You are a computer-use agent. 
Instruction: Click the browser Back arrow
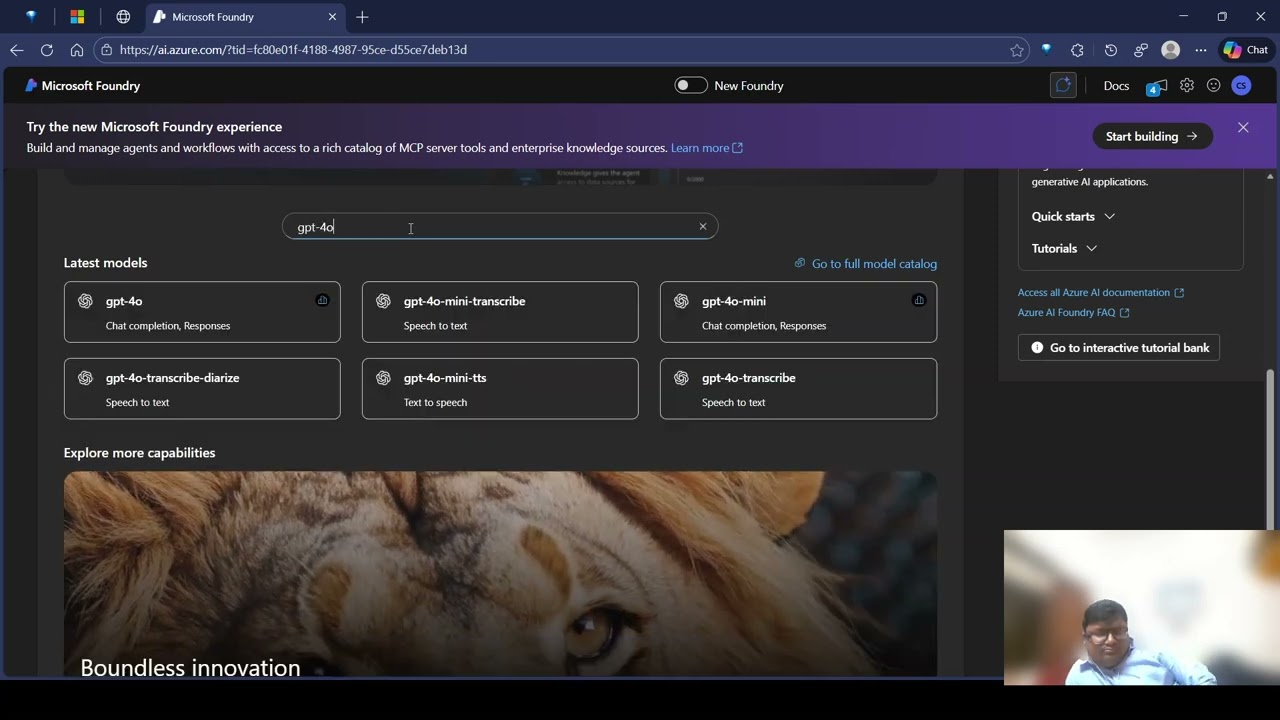tap(17, 50)
